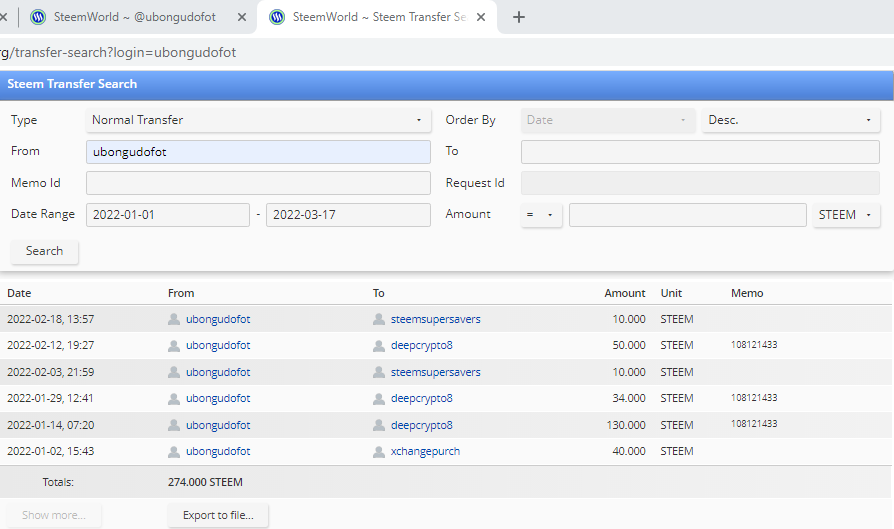
Task: Click user avatar icon beside steemsupersavers 2022-02-03
Action: 379,372
